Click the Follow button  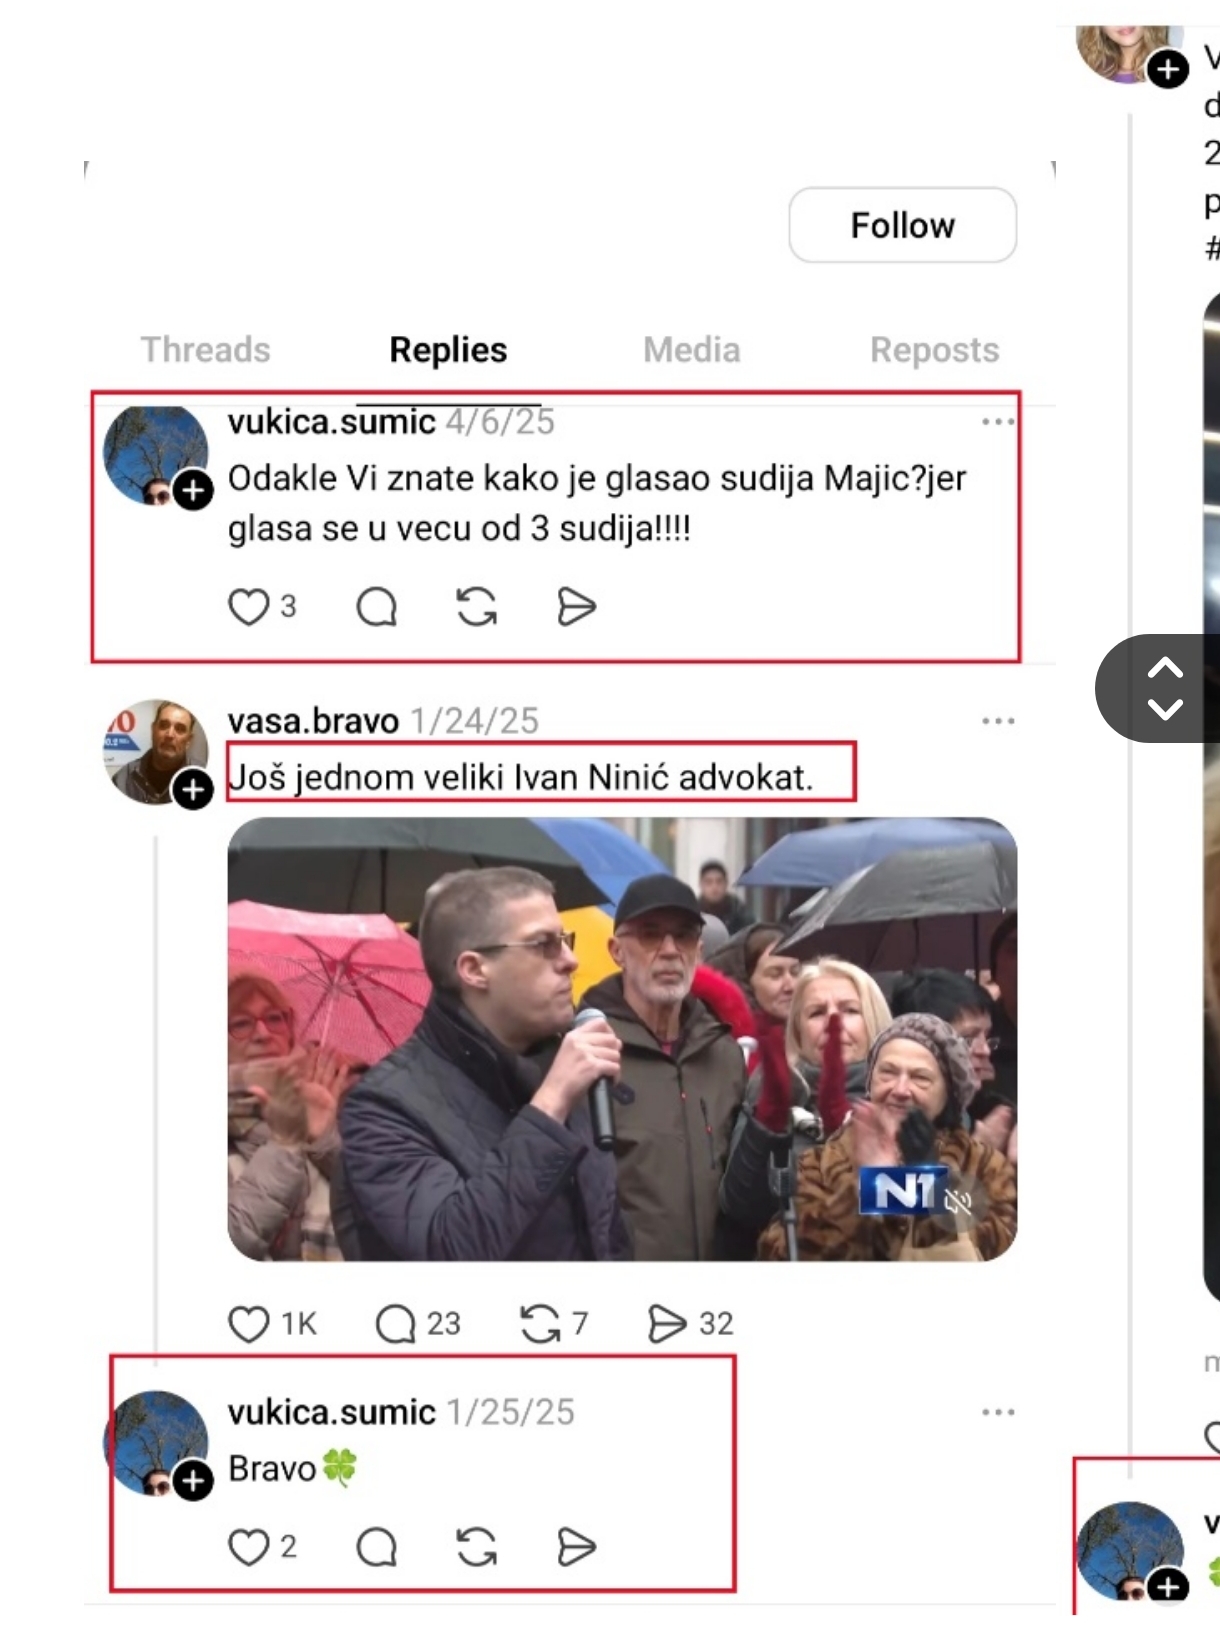click(903, 225)
